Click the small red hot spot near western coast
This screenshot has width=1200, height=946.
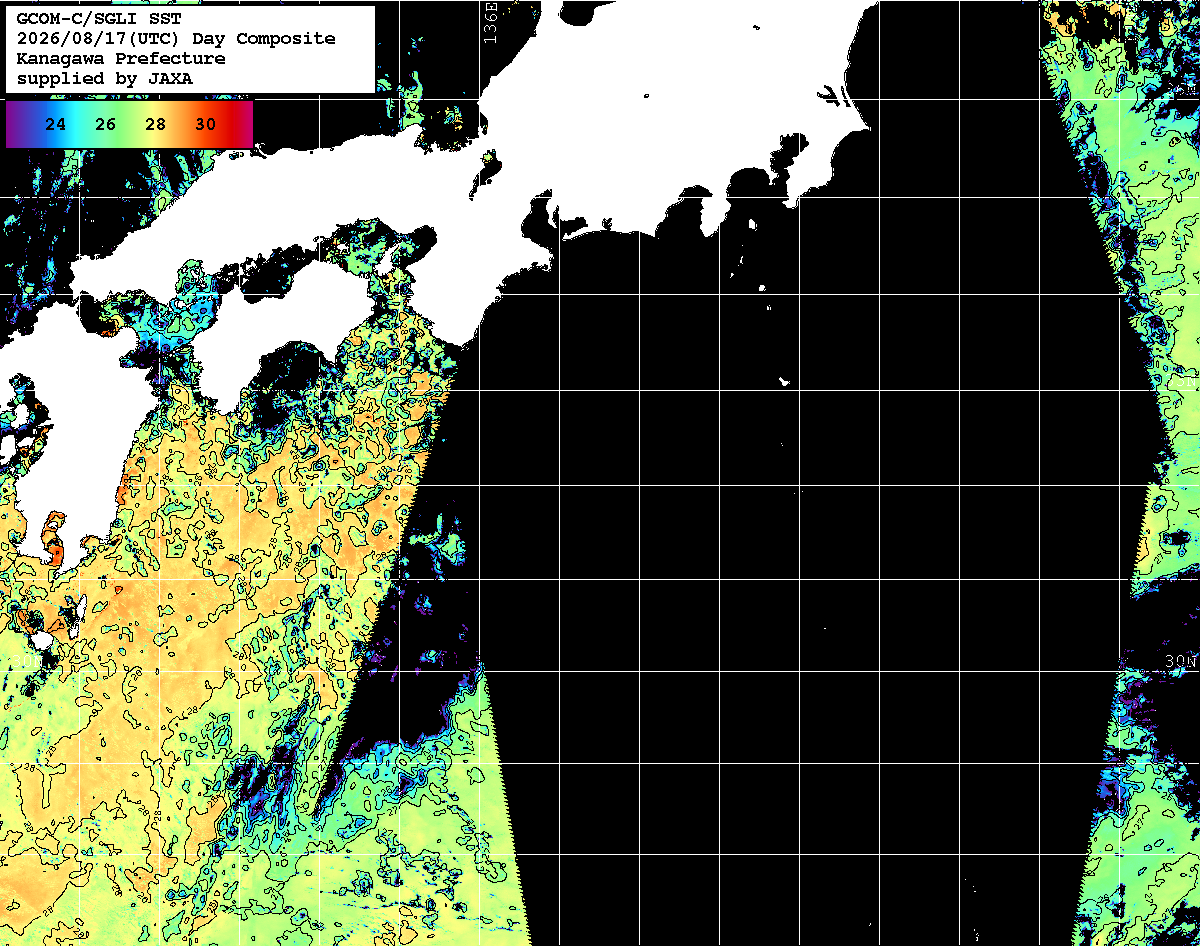tap(54, 550)
